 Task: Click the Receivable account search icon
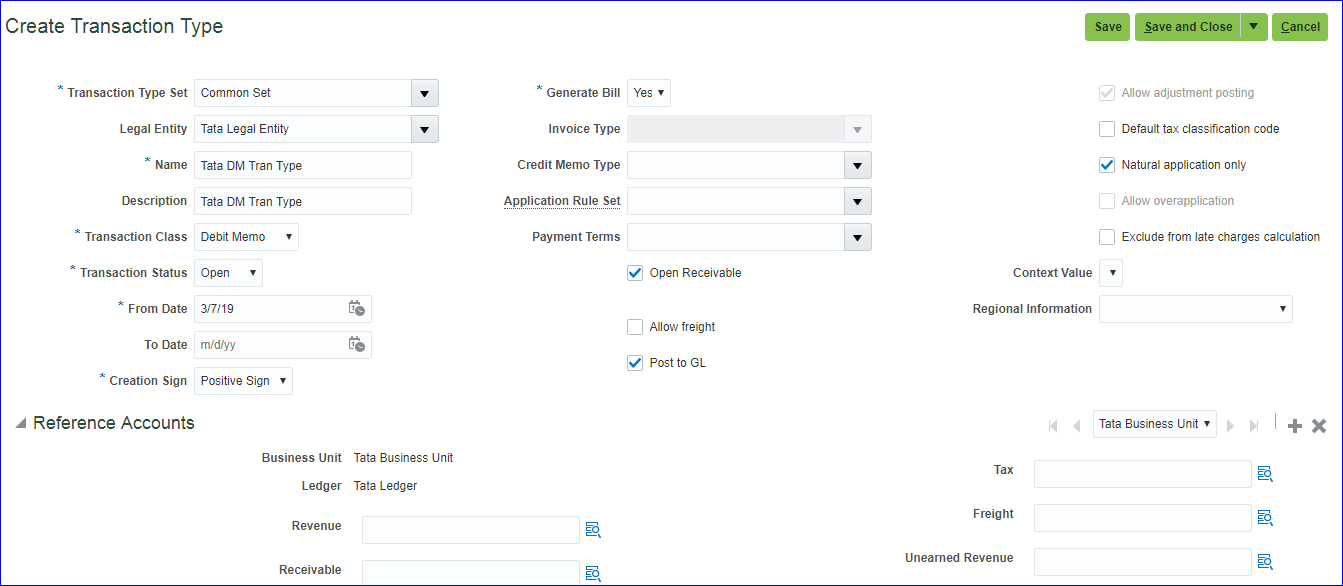point(593,573)
